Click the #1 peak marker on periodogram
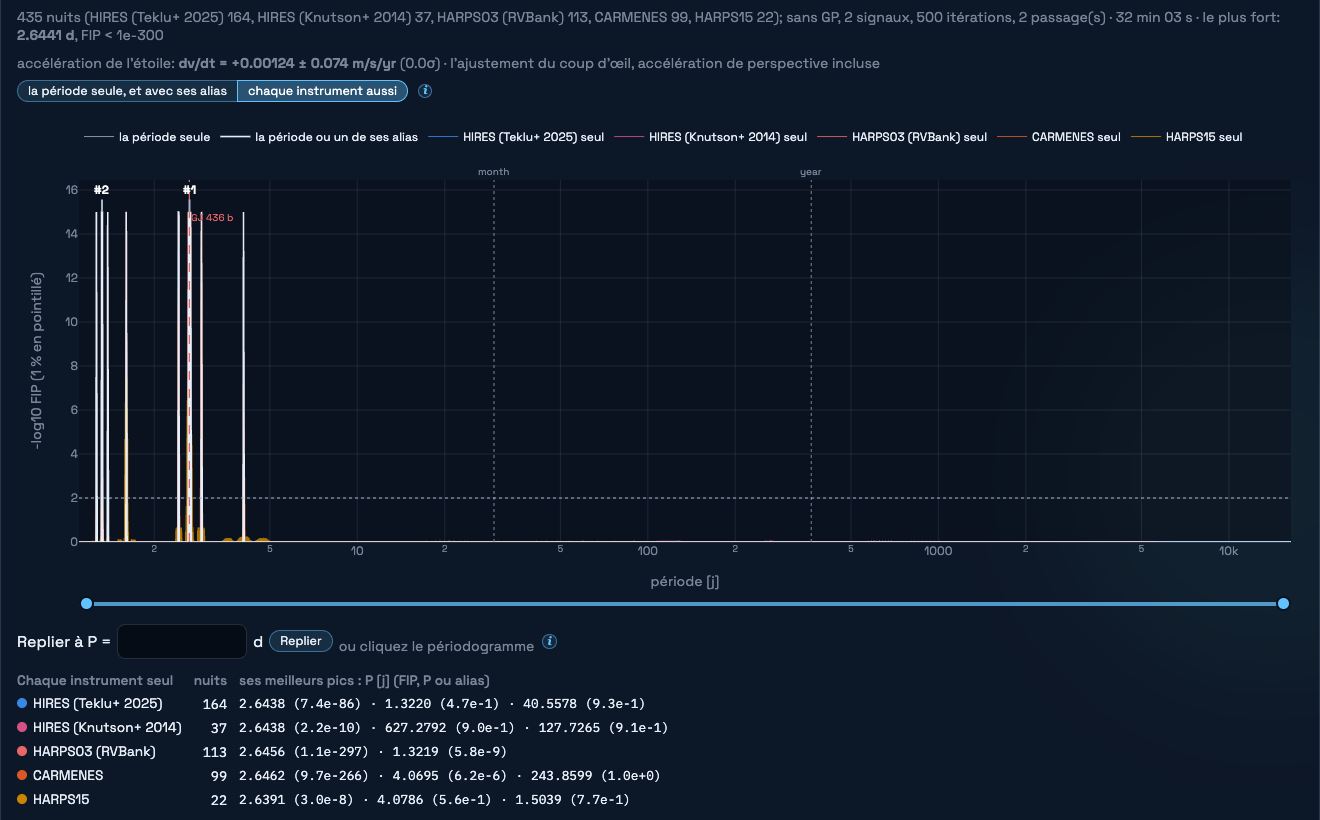The width and height of the screenshot is (1320, 820). tap(189, 190)
